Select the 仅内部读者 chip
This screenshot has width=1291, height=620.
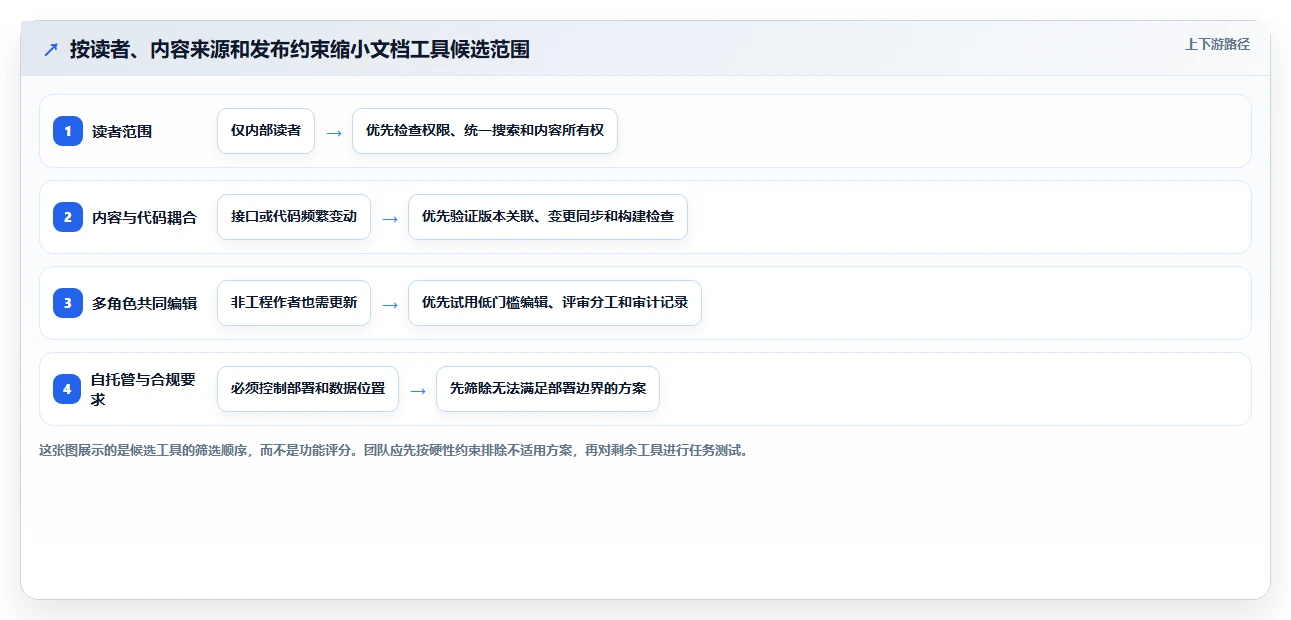266,131
